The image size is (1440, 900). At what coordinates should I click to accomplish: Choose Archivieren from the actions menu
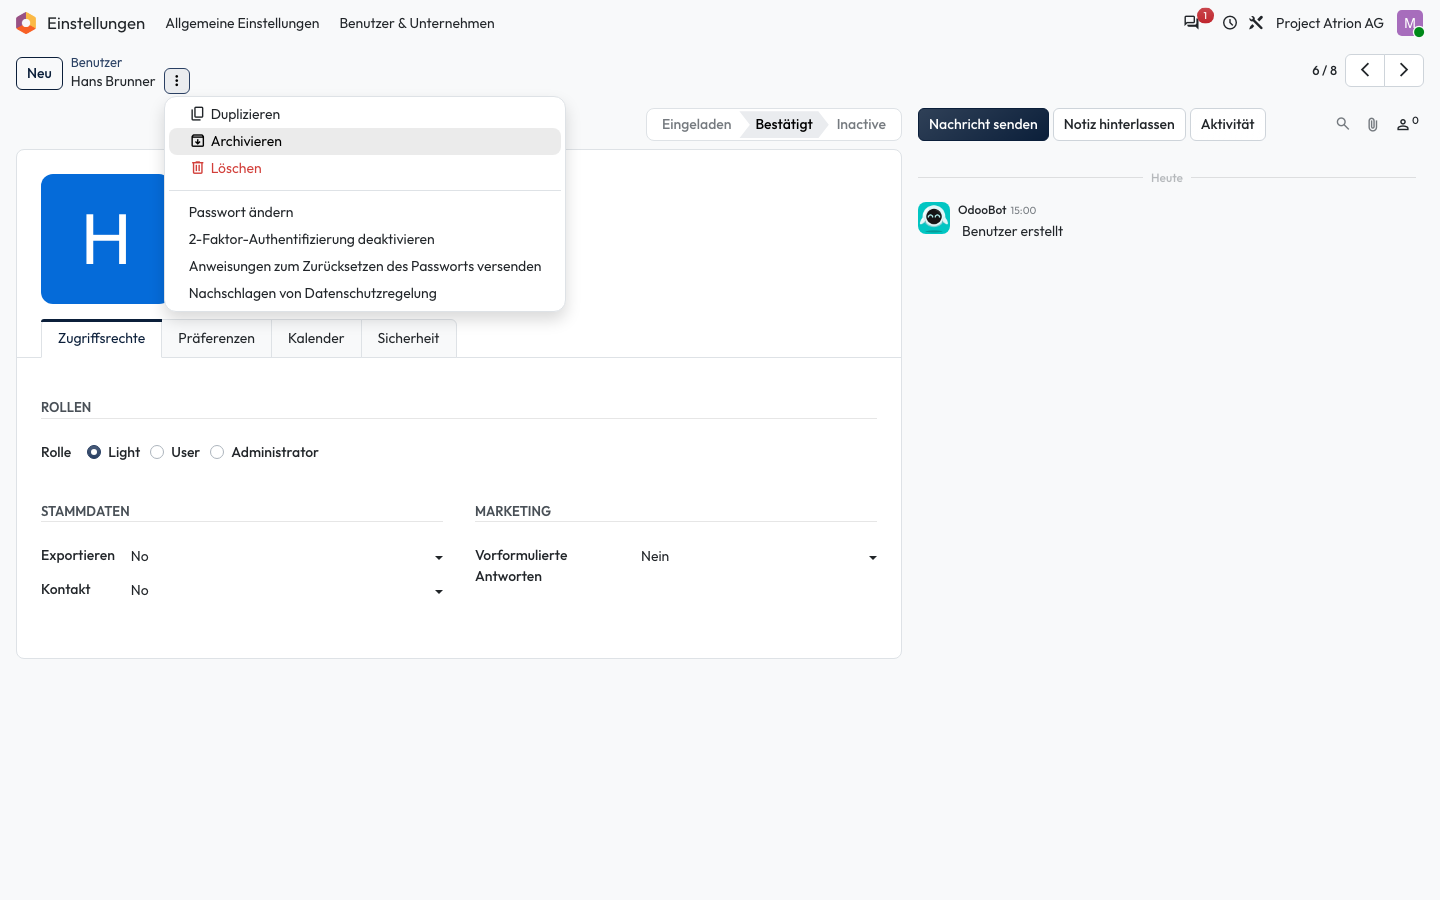(365, 141)
